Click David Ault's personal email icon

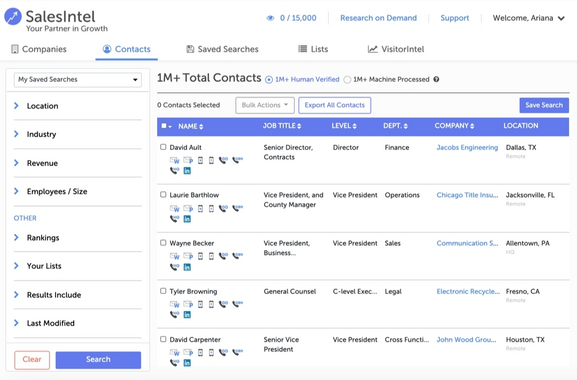pyautogui.click(x=188, y=160)
